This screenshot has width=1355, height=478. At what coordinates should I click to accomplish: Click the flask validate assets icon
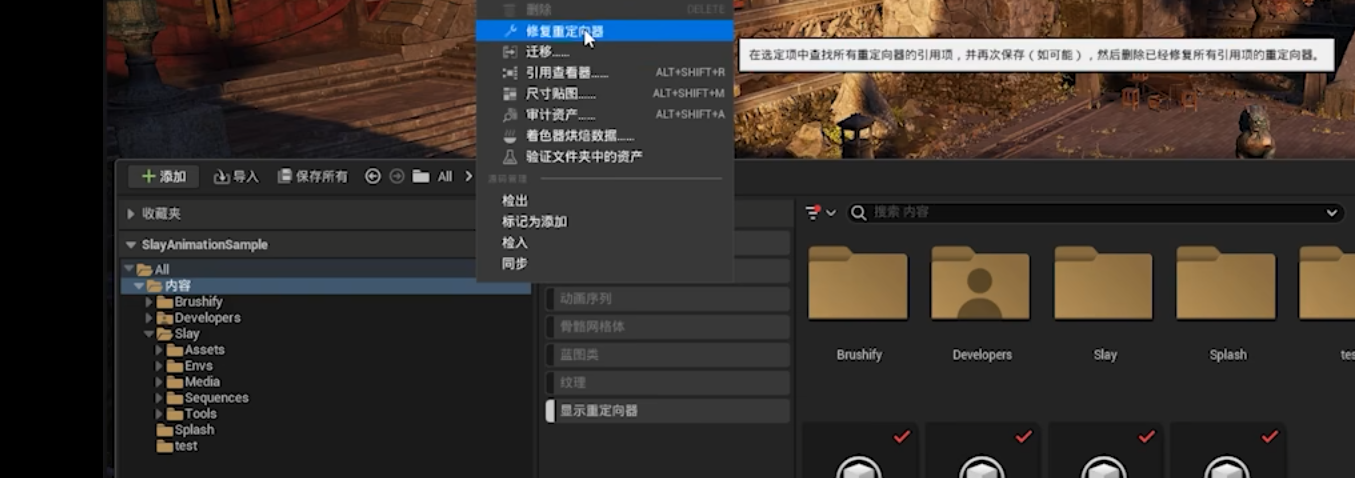pos(510,157)
